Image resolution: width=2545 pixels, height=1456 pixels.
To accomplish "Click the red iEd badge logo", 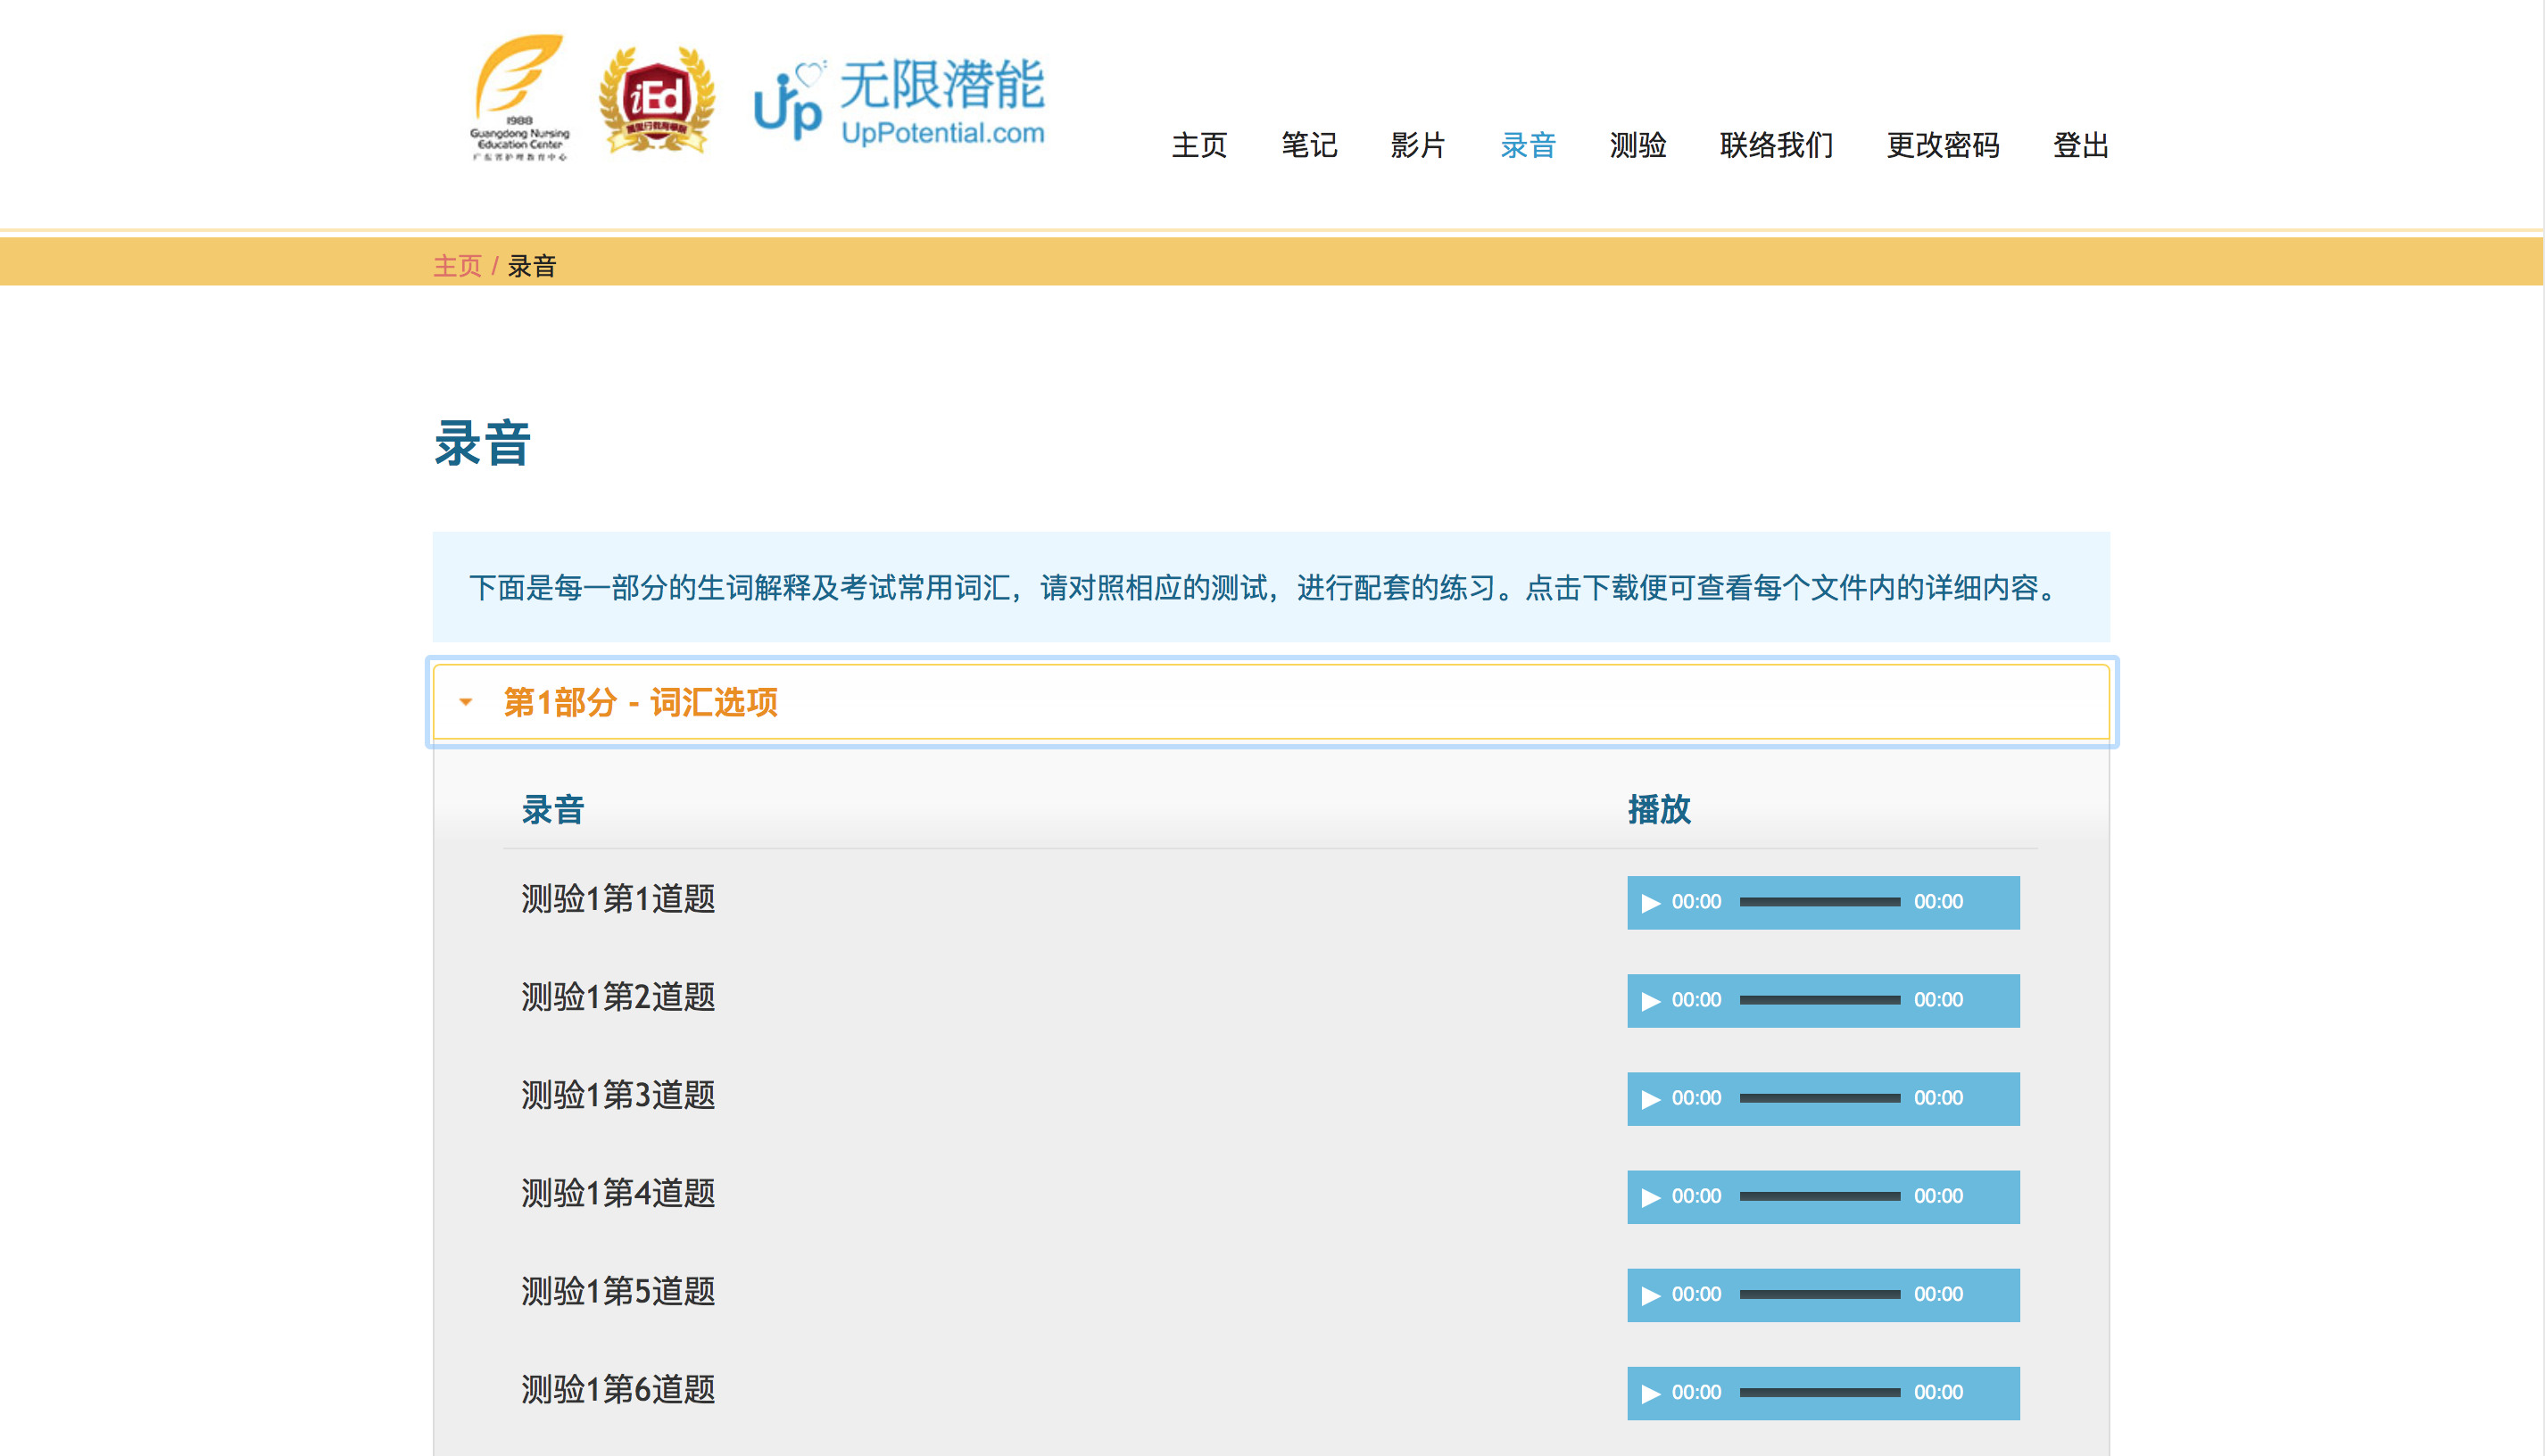I will [656, 100].
